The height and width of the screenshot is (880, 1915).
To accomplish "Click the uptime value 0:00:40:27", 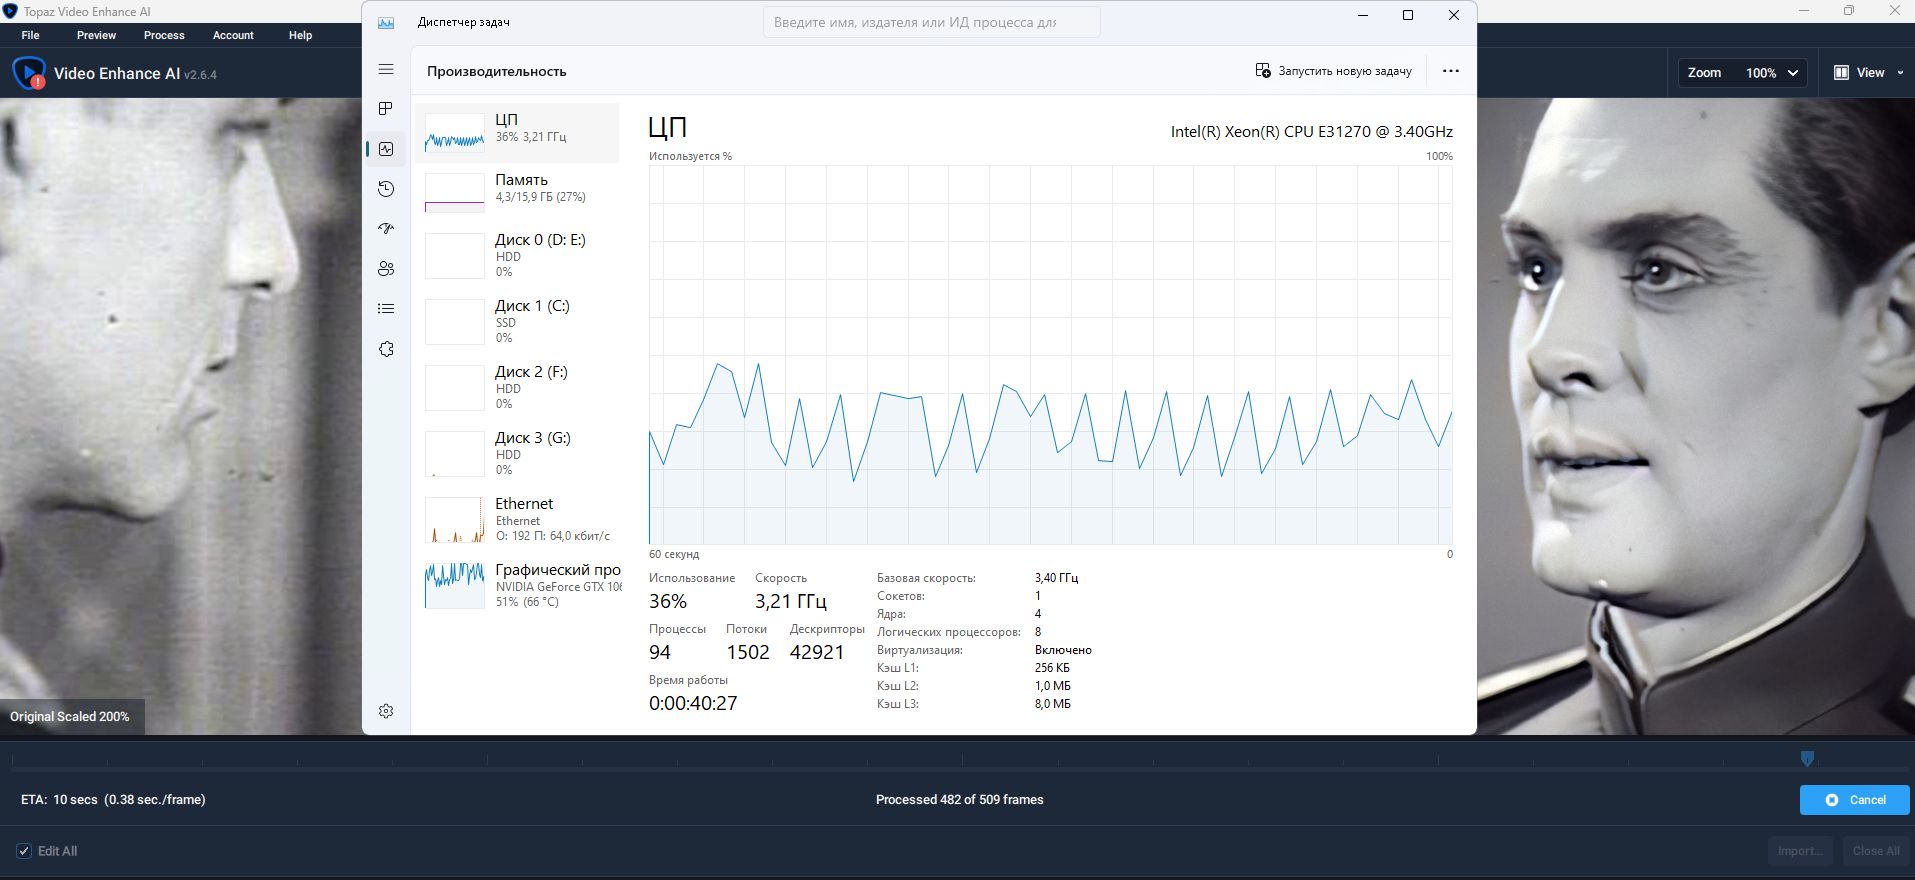I will click(x=693, y=703).
